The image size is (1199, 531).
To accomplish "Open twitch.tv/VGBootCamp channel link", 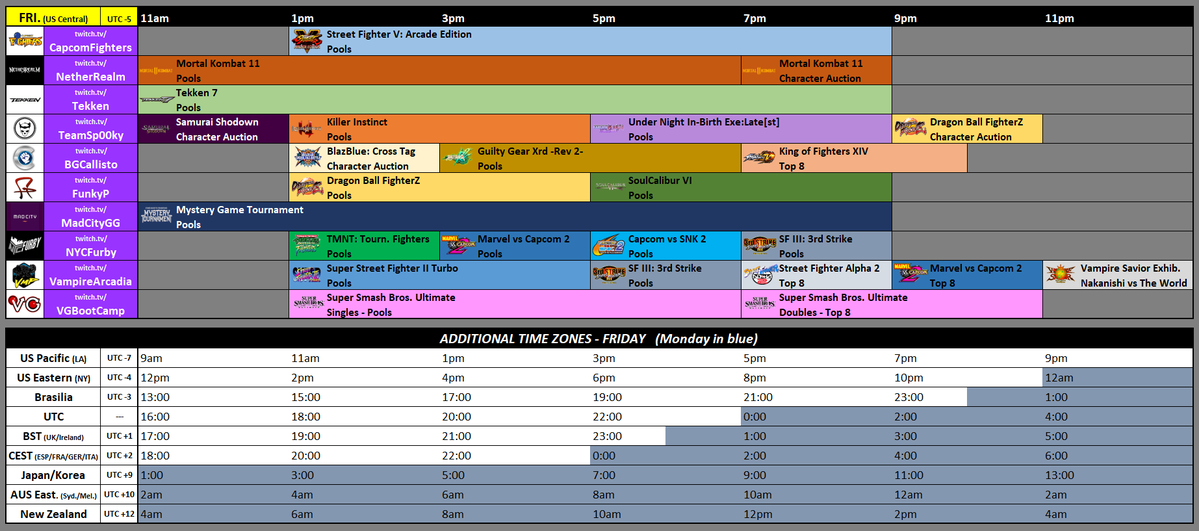I will coord(90,304).
